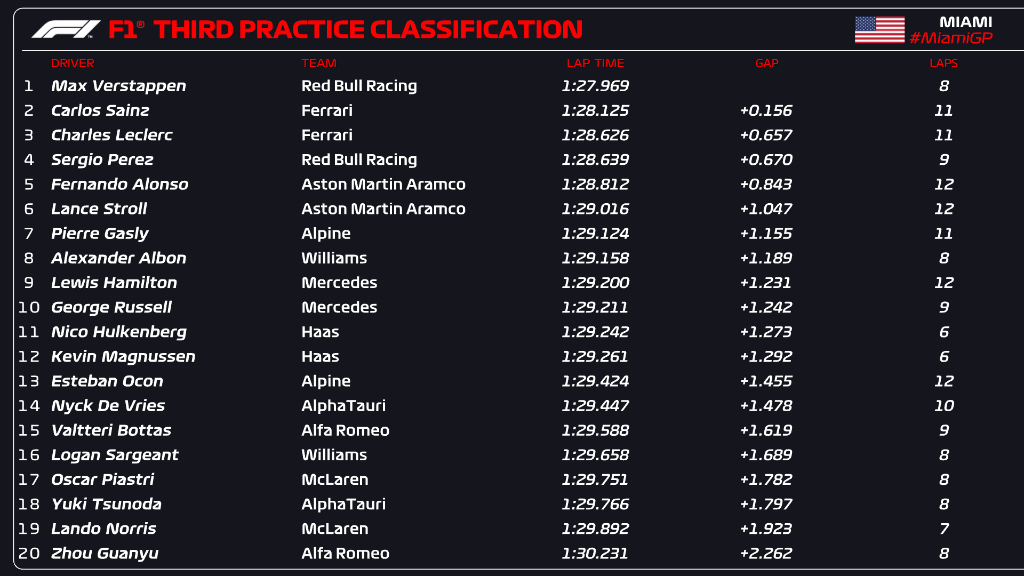1024x576 pixels.
Task: Click the F1 logo icon
Action: (66, 29)
